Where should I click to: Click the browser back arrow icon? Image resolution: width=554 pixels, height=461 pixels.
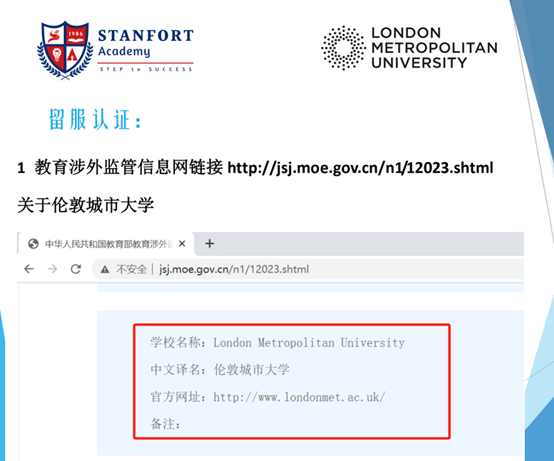coord(29,269)
